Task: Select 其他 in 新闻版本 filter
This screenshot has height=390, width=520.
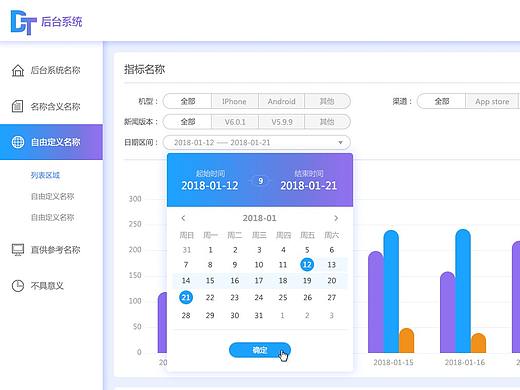Action: click(327, 122)
